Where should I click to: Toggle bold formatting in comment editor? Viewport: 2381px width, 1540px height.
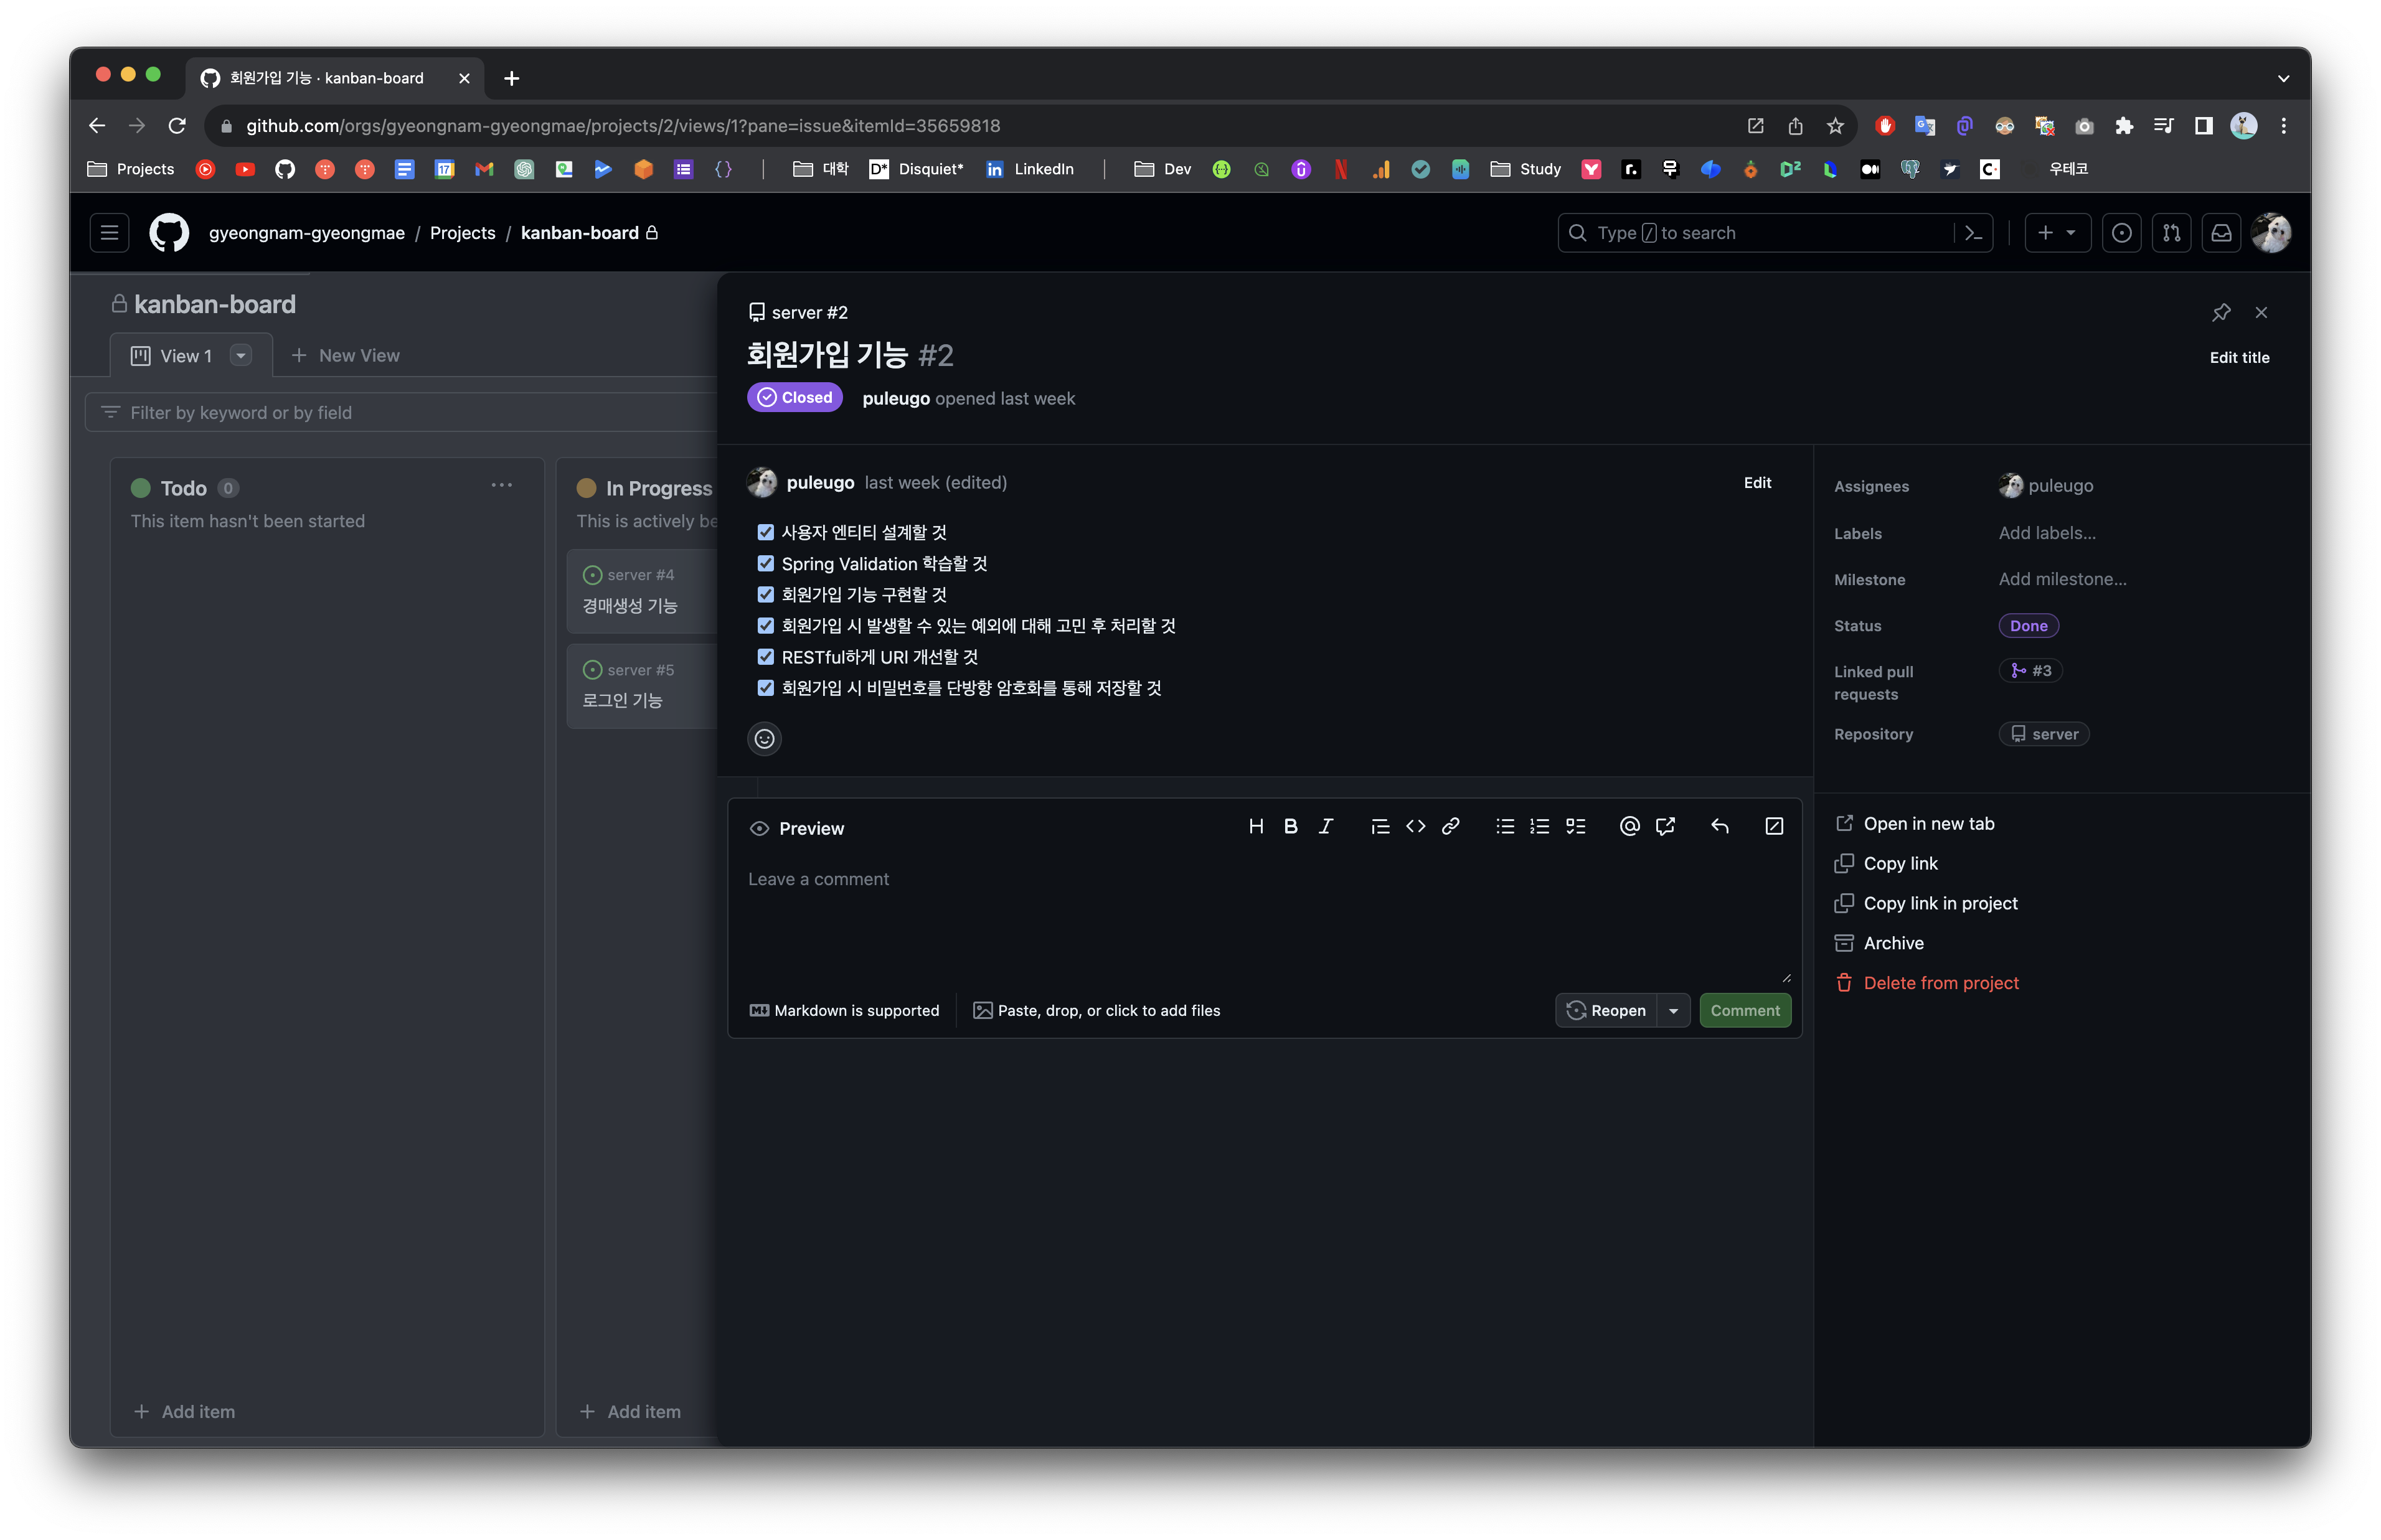[x=1291, y=827]
